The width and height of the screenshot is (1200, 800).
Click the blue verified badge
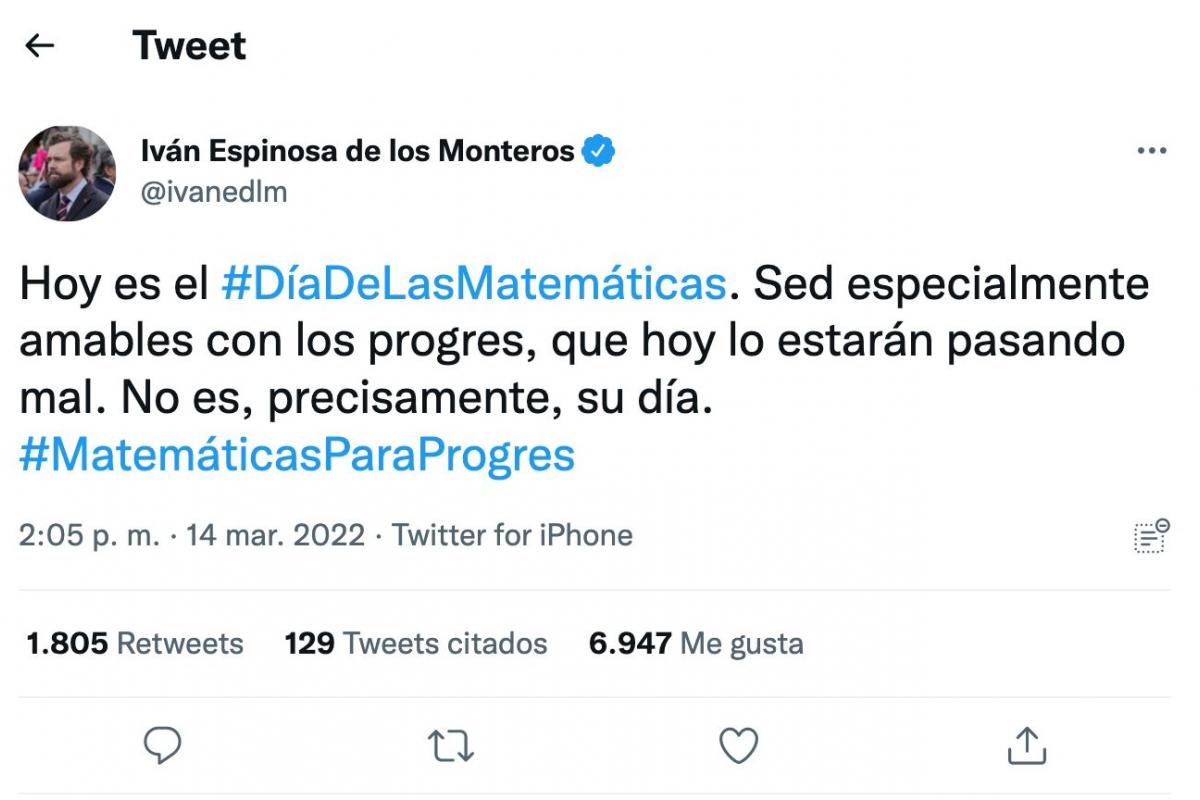pos(599,151)
